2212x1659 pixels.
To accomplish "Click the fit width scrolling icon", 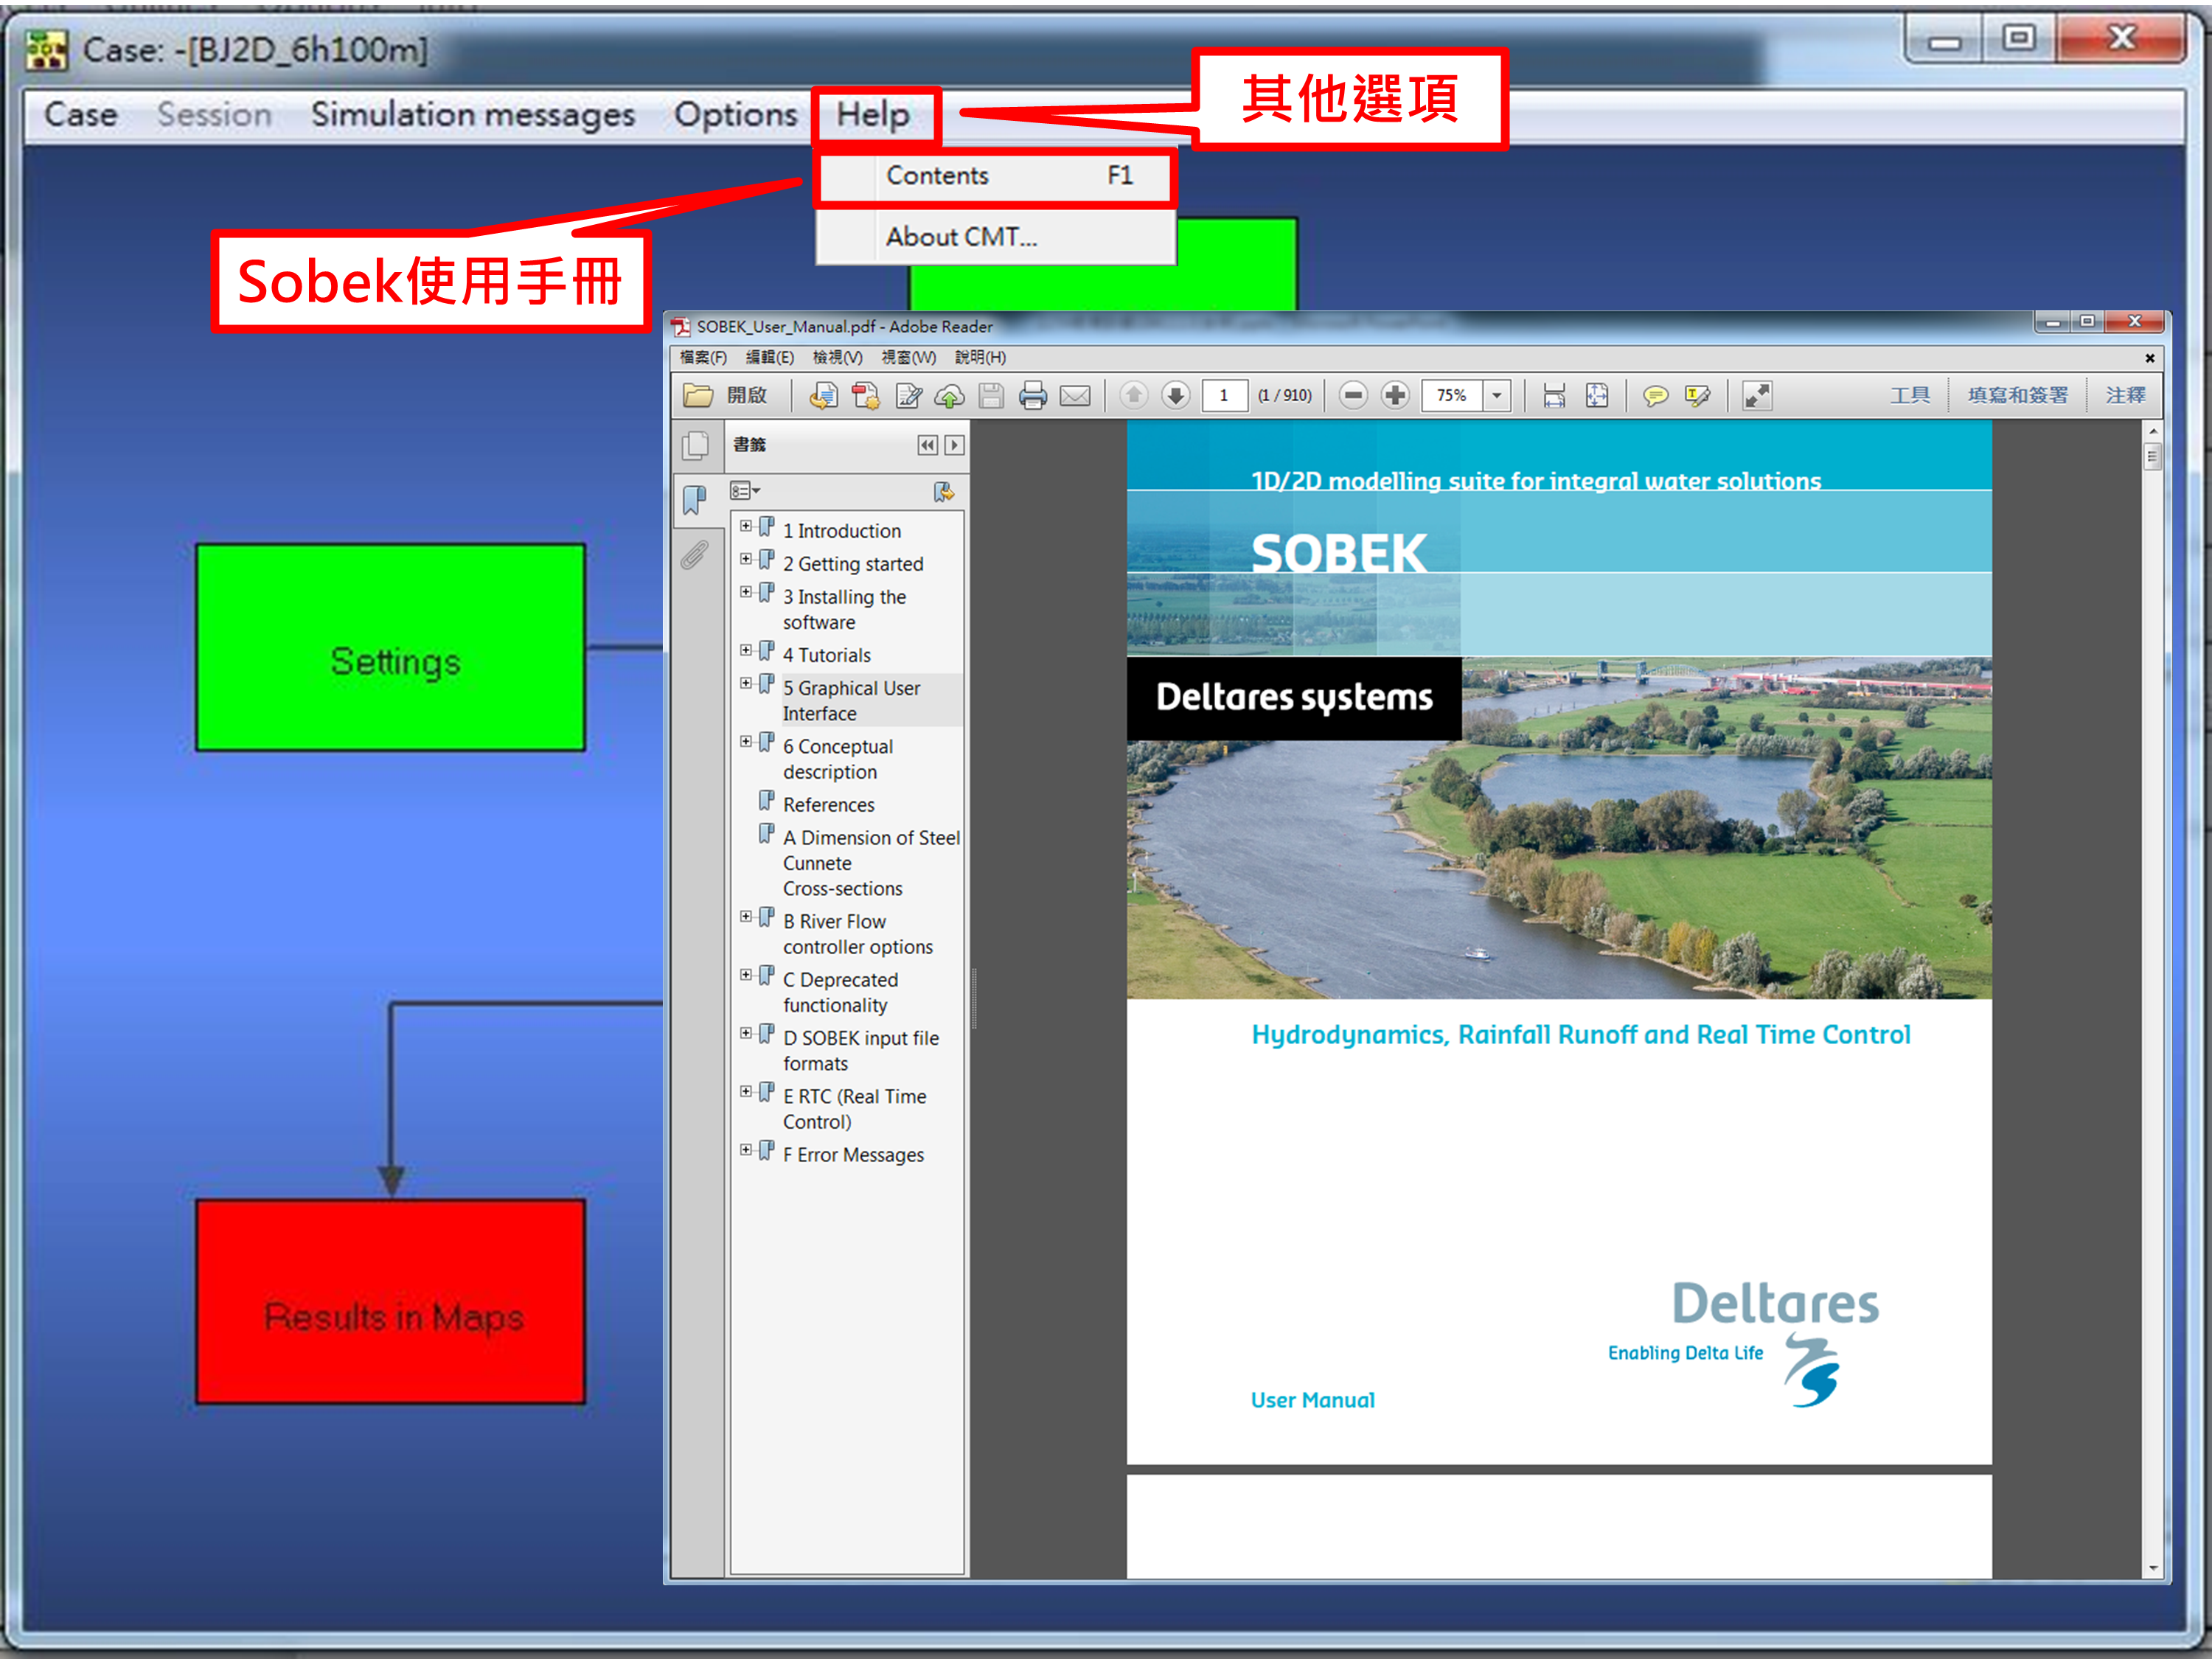I will pyautogui.click(x=1554, y=396).
